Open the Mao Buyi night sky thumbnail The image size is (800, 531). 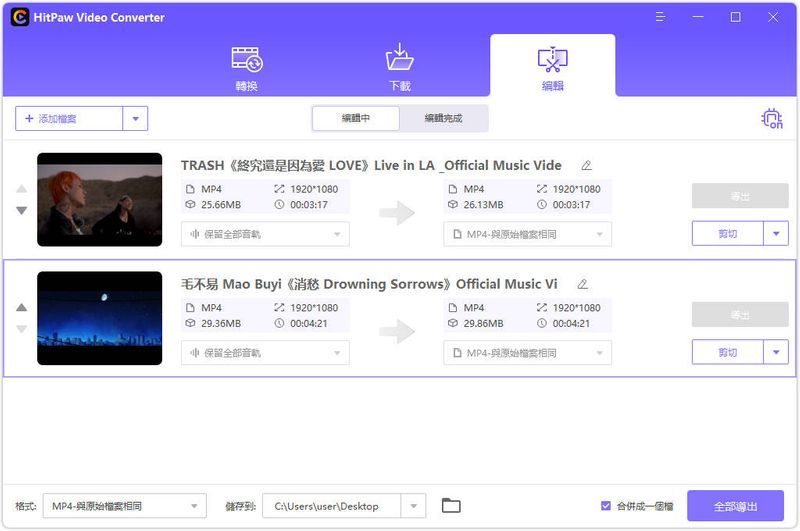(x=99, y=318)
